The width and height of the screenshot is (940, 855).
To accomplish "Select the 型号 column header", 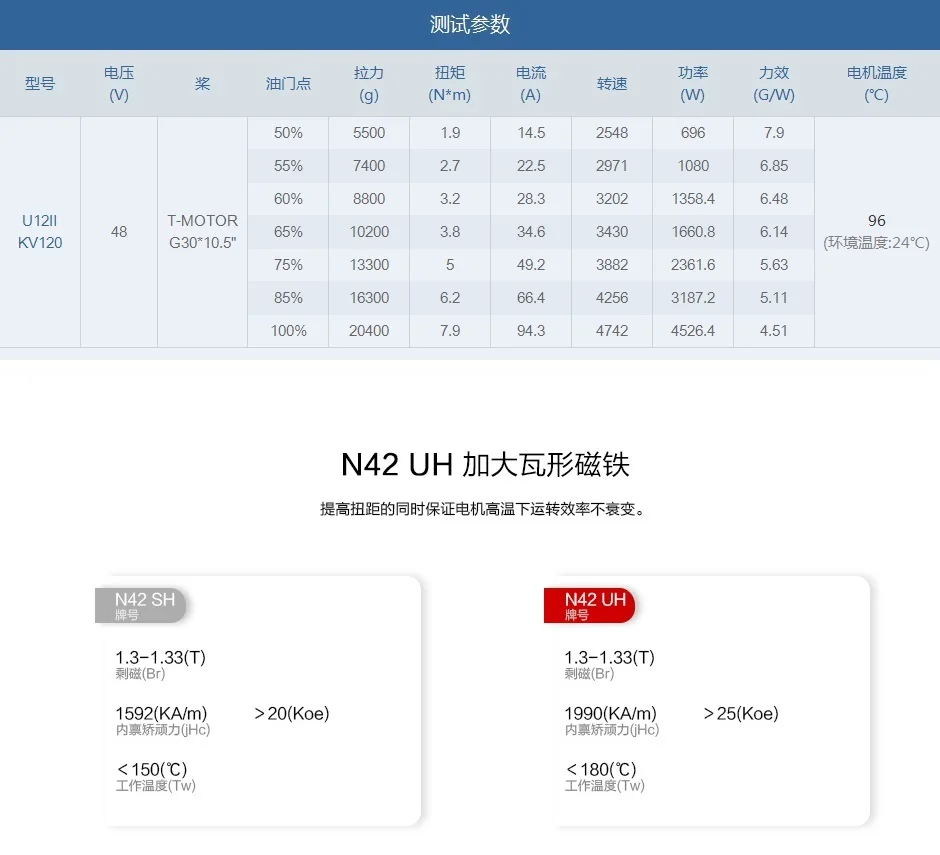I will pyautogui.click(x=40, y=83).
